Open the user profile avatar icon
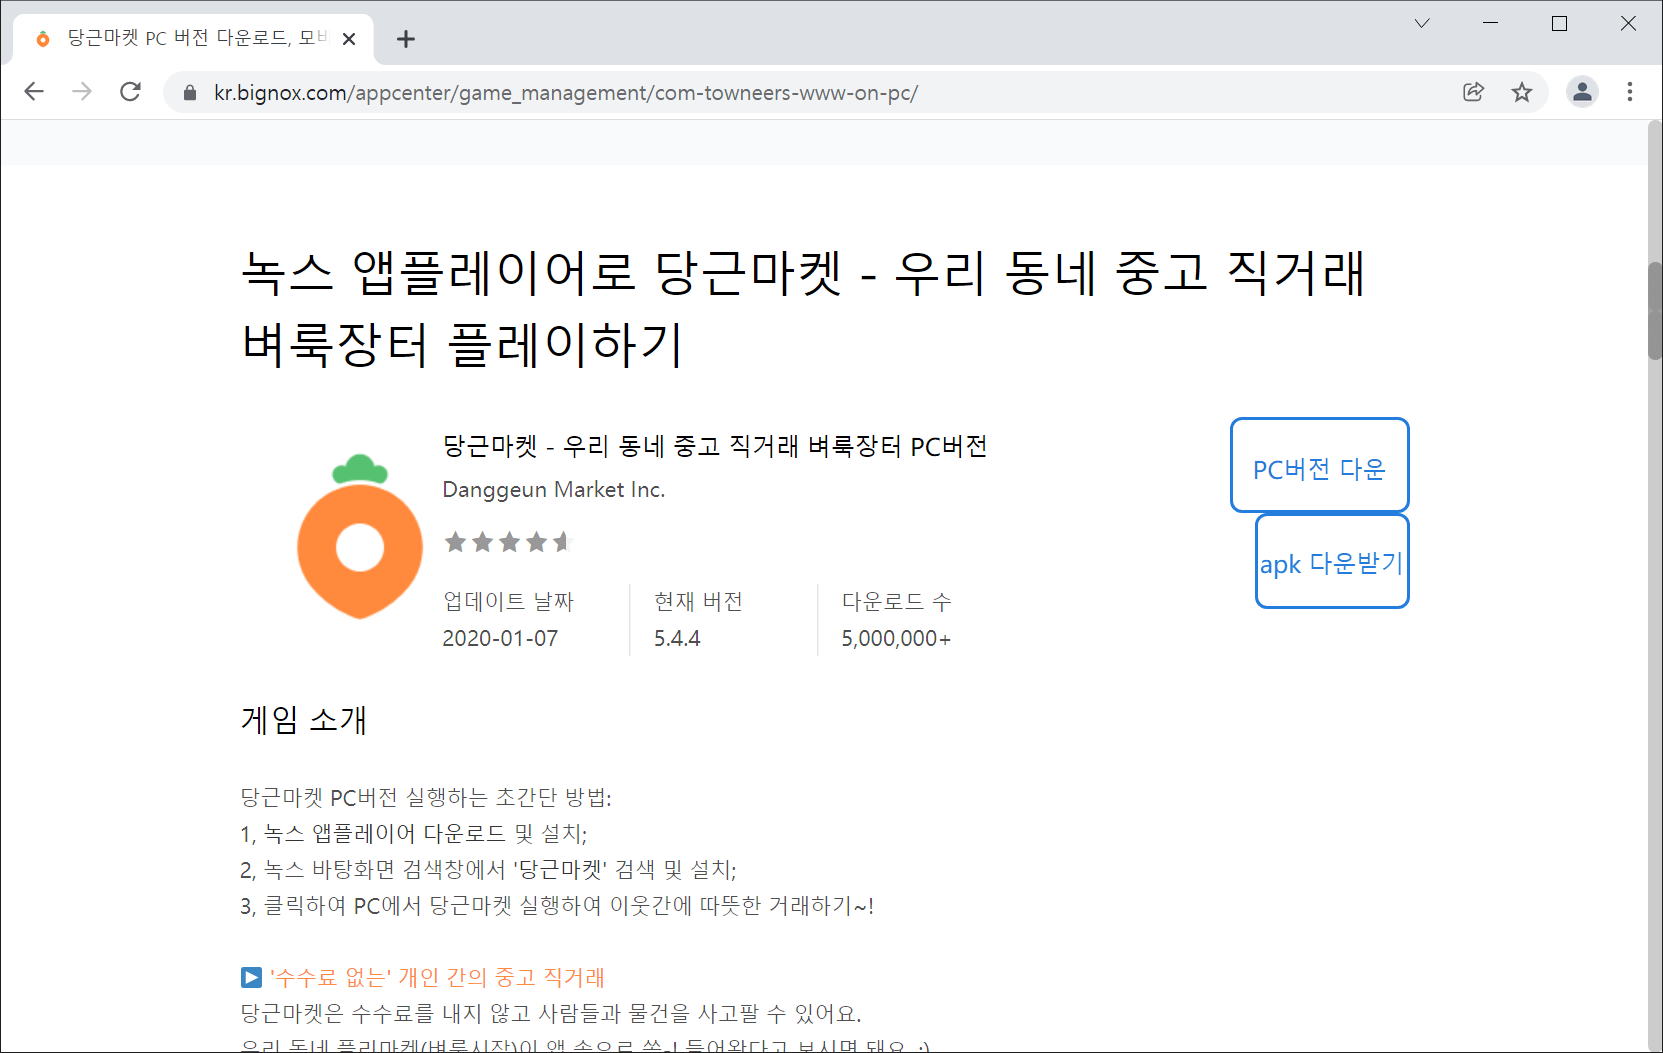 1581,92
